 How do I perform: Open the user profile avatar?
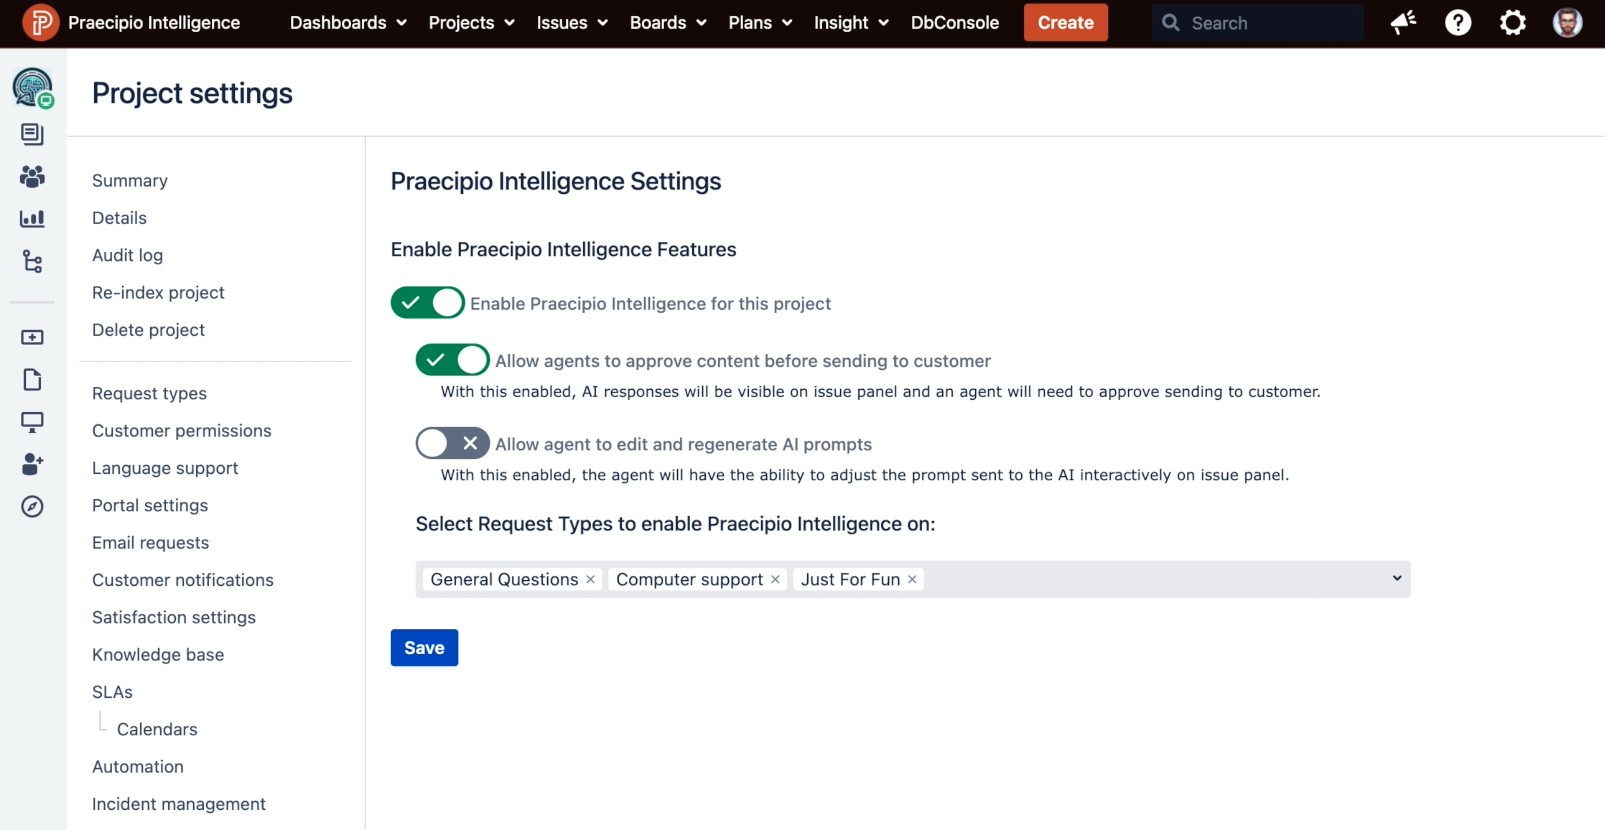coord(1567,22)
